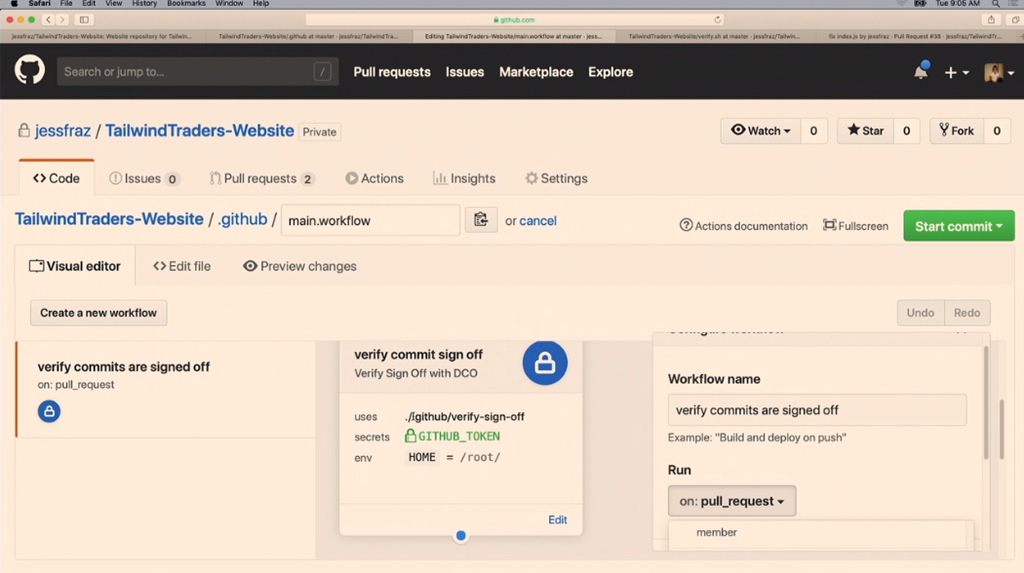The height and width of the screenshot is (573, 1024).
Task: Click the Edit link on action card
Action: [x=558, y=519]
